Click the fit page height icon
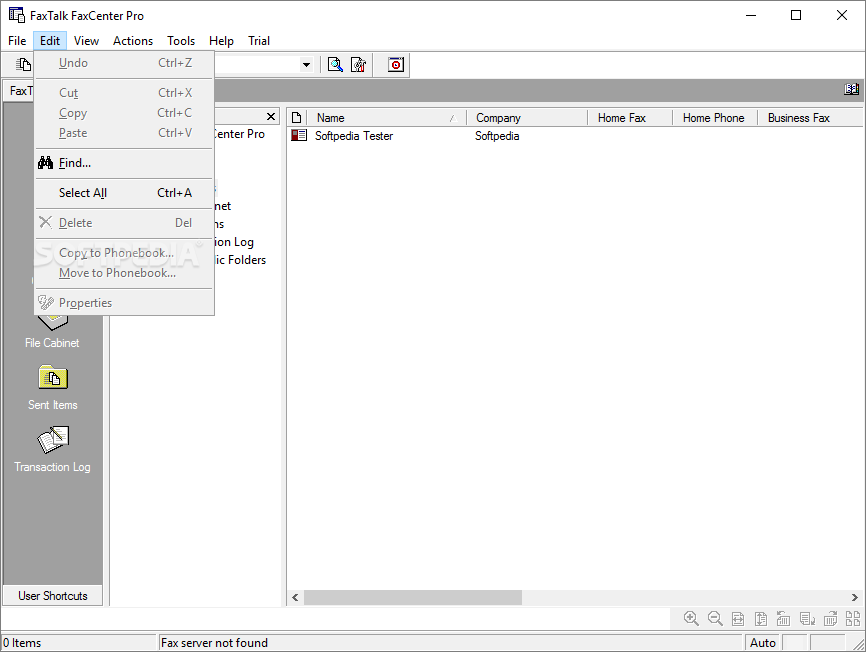The height and width of the screenshot is (652, 866). click(761, 619)
